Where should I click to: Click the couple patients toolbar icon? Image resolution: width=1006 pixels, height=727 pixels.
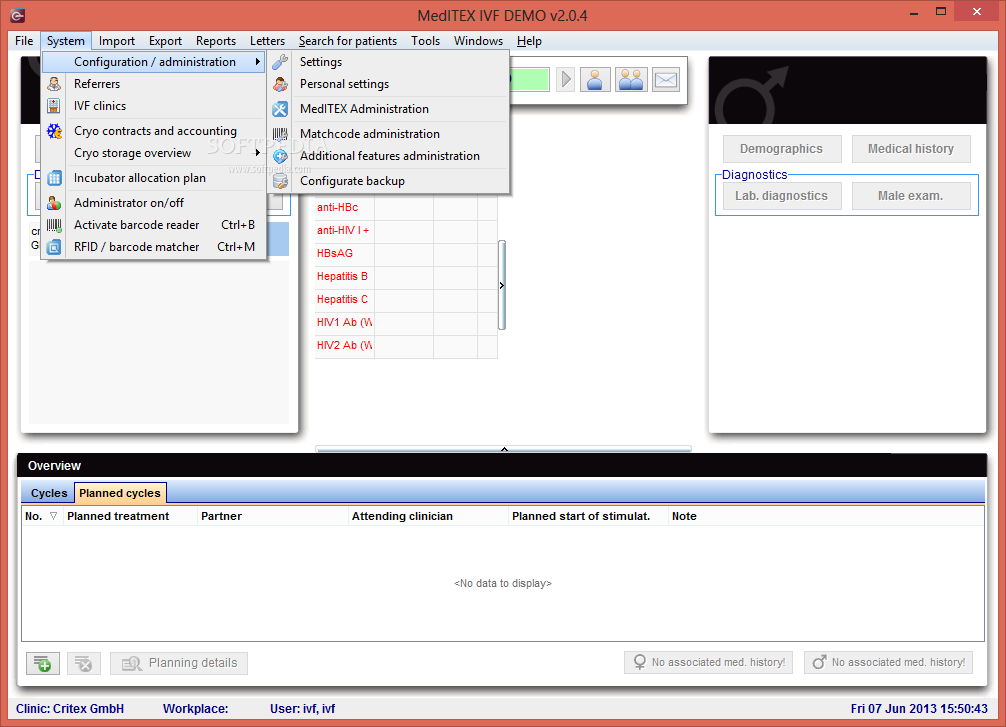(631, 80)
